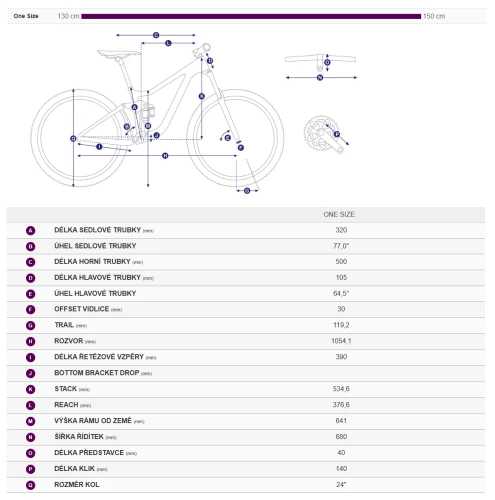Select the N handlebar-width marker in the diagram
Image resolution: width=495 pixels, height=500 pixels.
(320, 78)
